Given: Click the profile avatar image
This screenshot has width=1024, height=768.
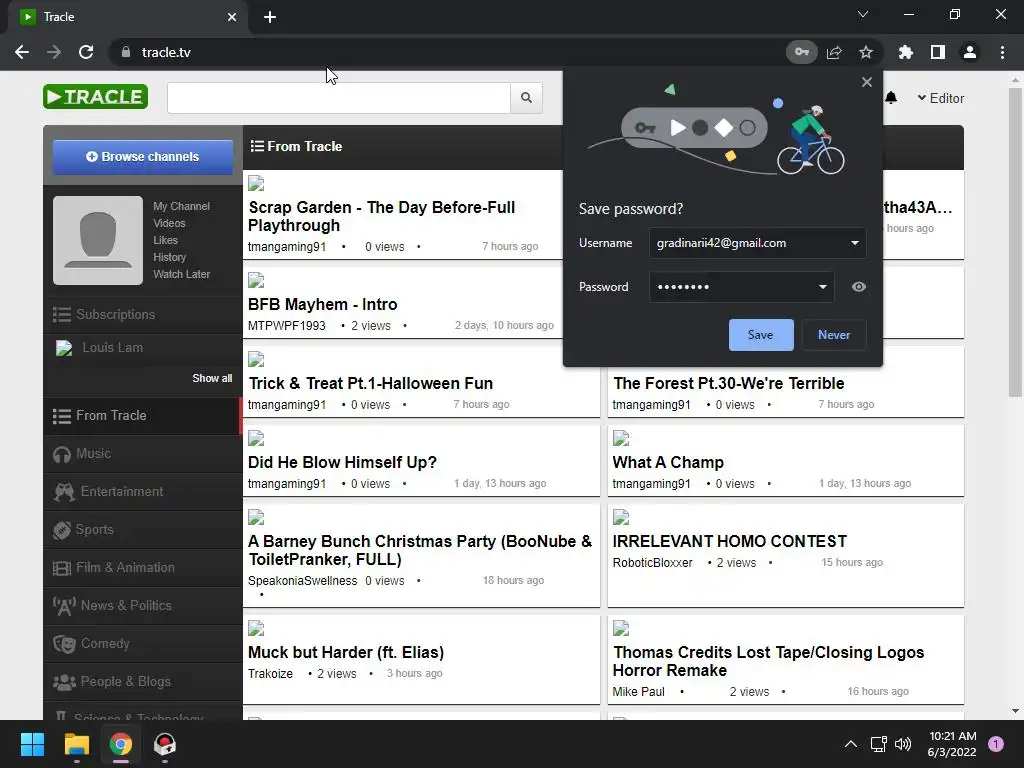Looking at the screenshot, I should tap(98, 240).
